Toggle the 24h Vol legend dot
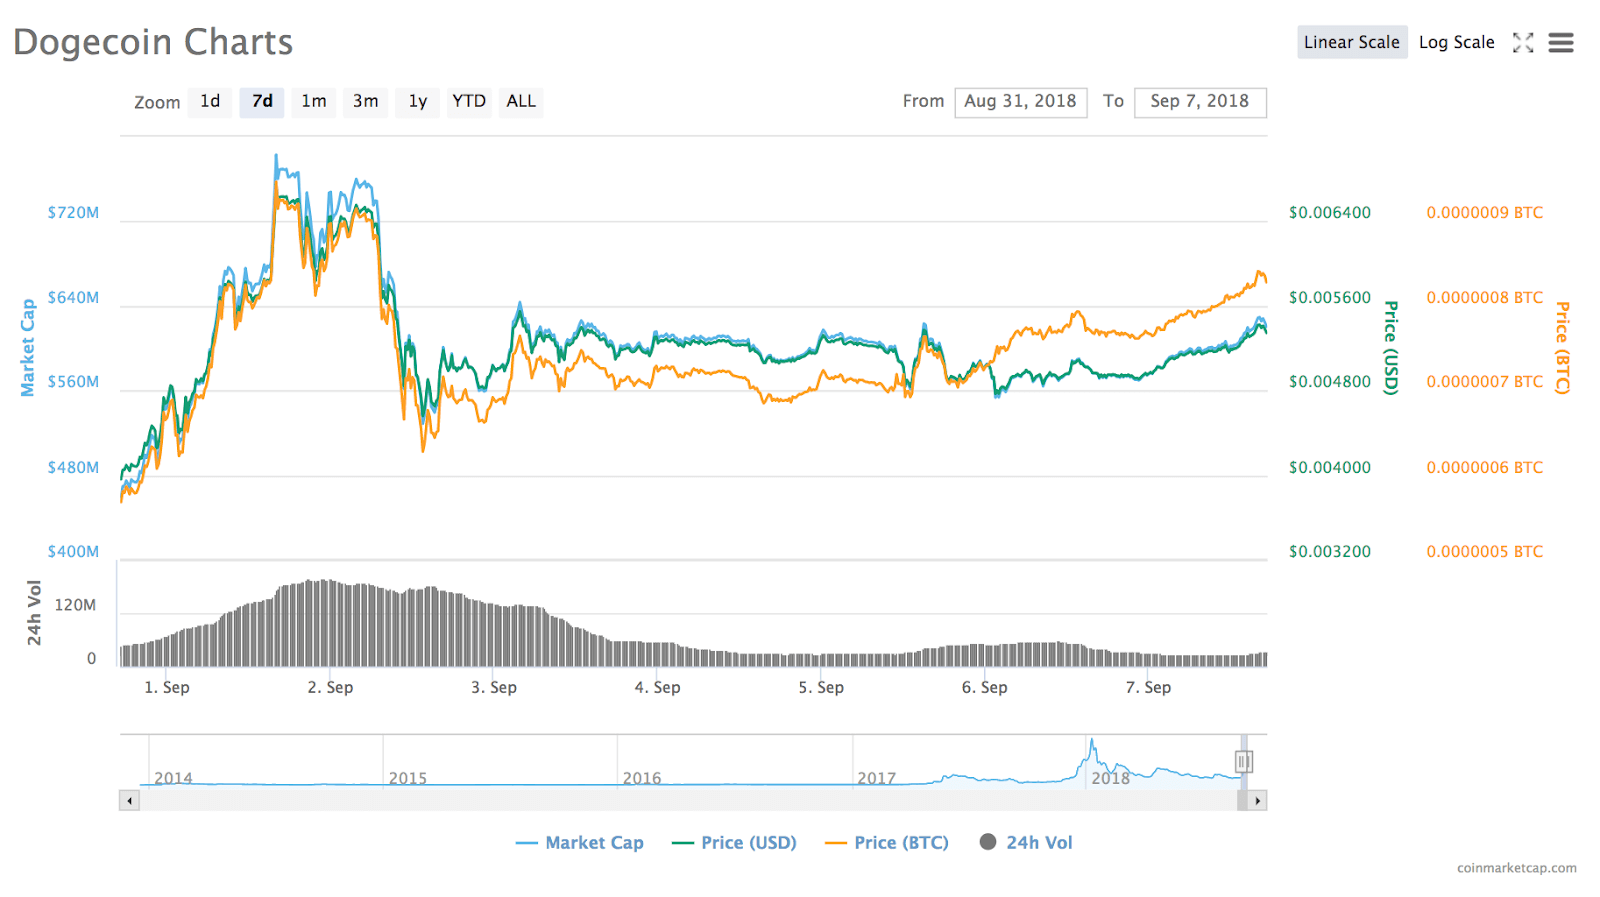The width and height of the screenshot is (1600, 897). pyautogui.click(x=988, y=842)
